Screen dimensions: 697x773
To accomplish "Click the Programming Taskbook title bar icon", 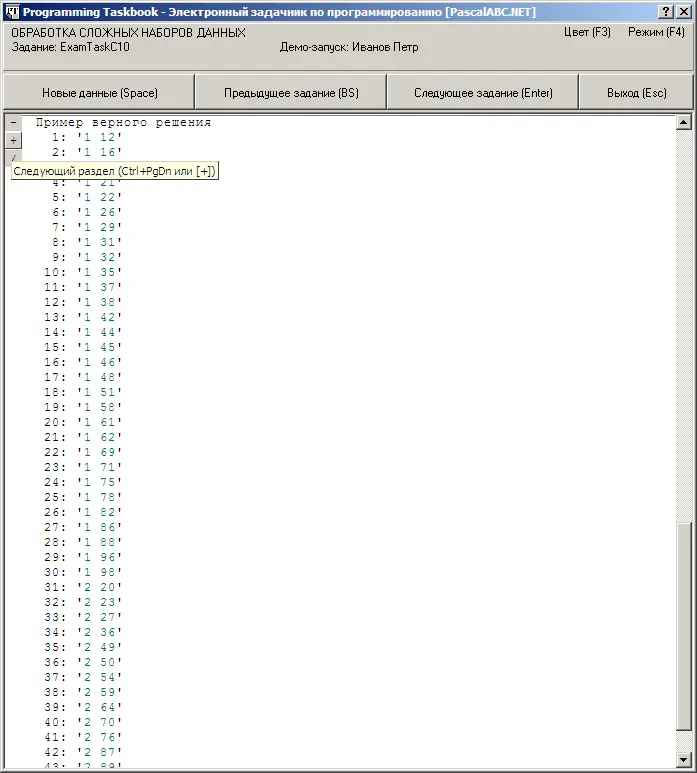I will pos(12,12).
